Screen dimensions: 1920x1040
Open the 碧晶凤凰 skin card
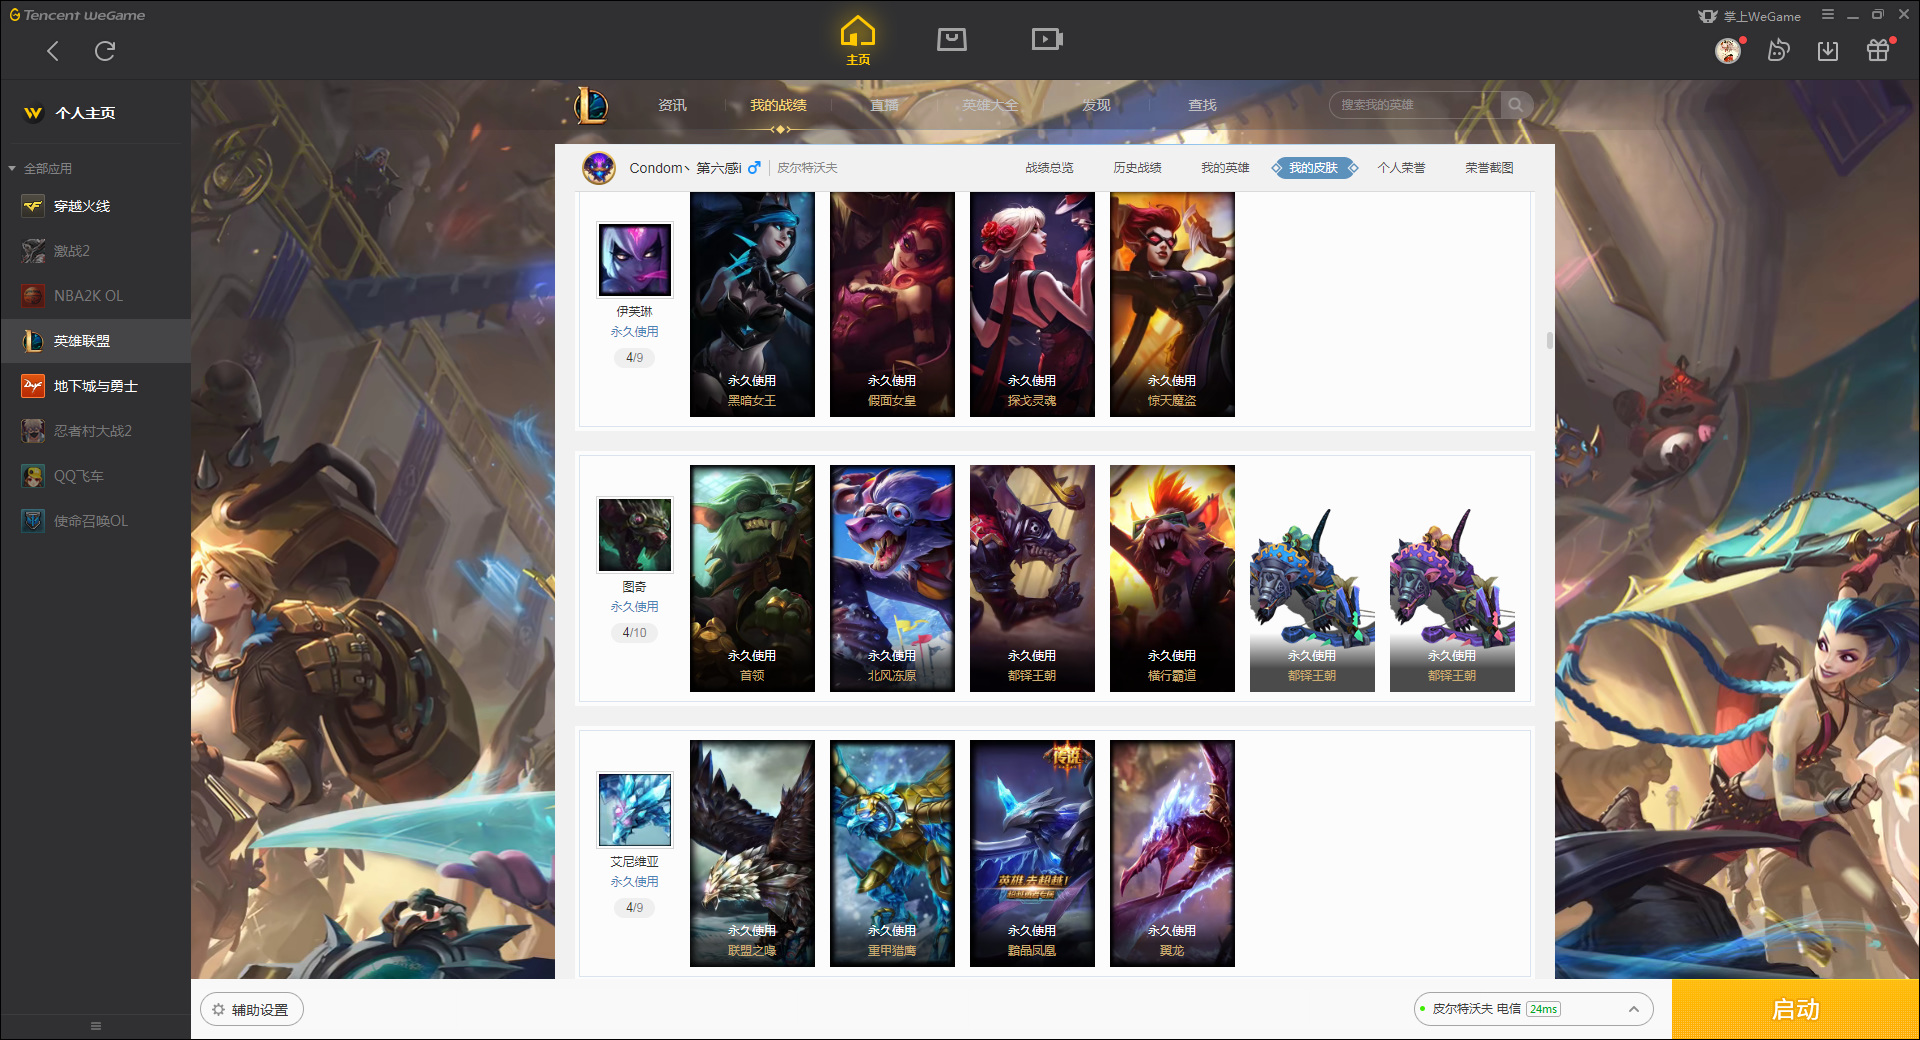click(1032, 853)
